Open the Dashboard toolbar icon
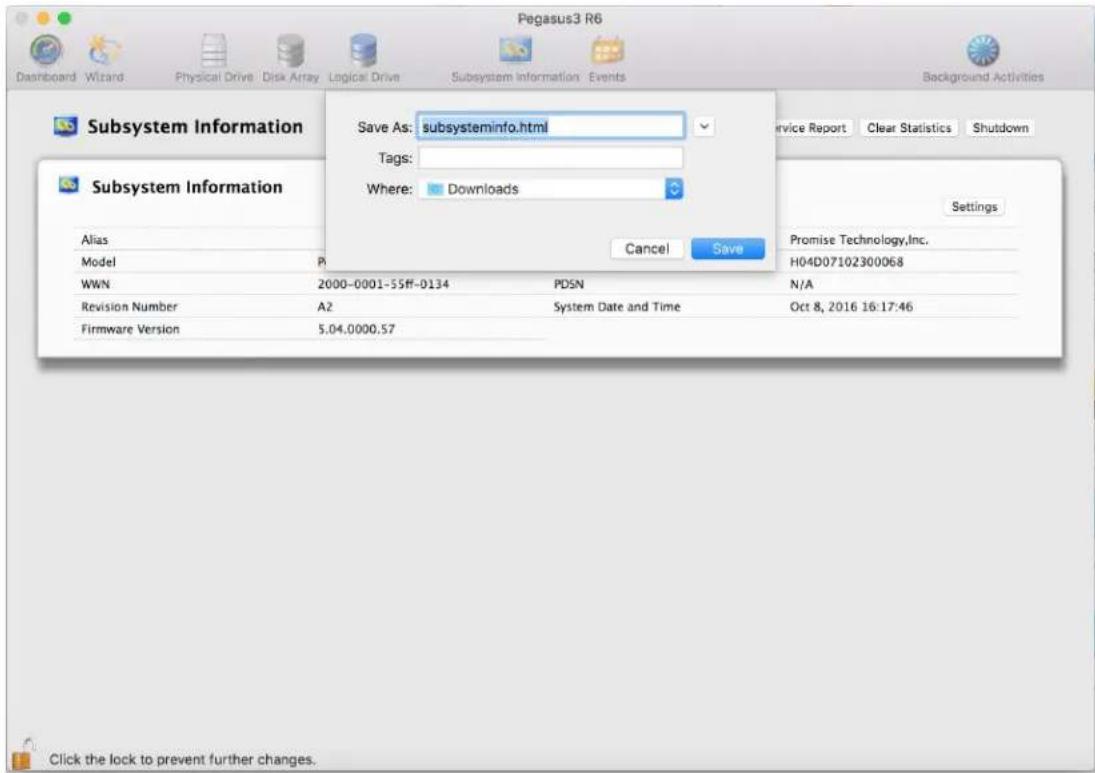 tap(46, 51)
